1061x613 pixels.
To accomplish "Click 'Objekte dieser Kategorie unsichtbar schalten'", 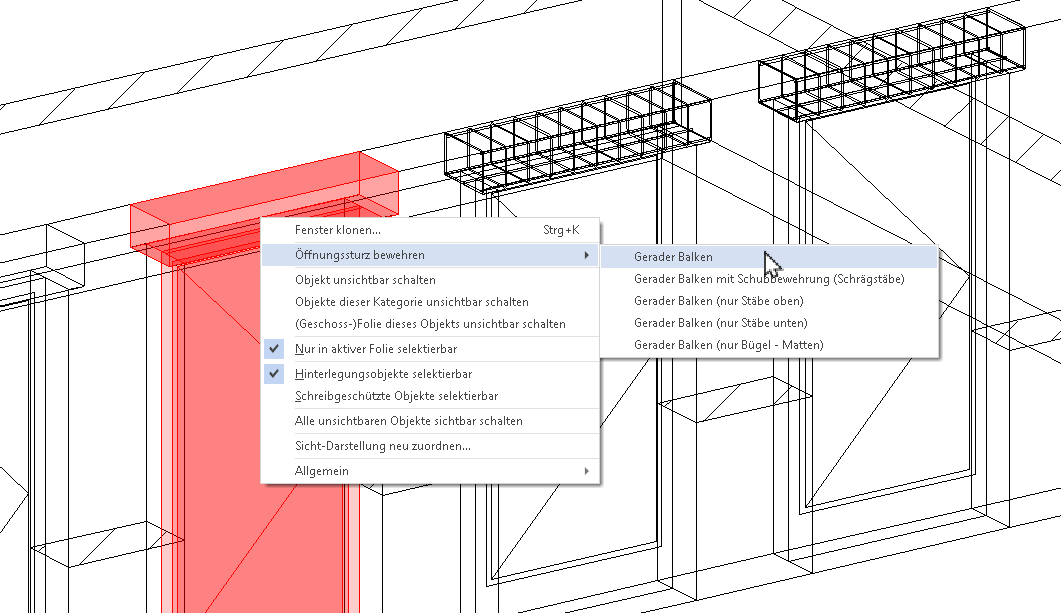I will click(430, 302).
